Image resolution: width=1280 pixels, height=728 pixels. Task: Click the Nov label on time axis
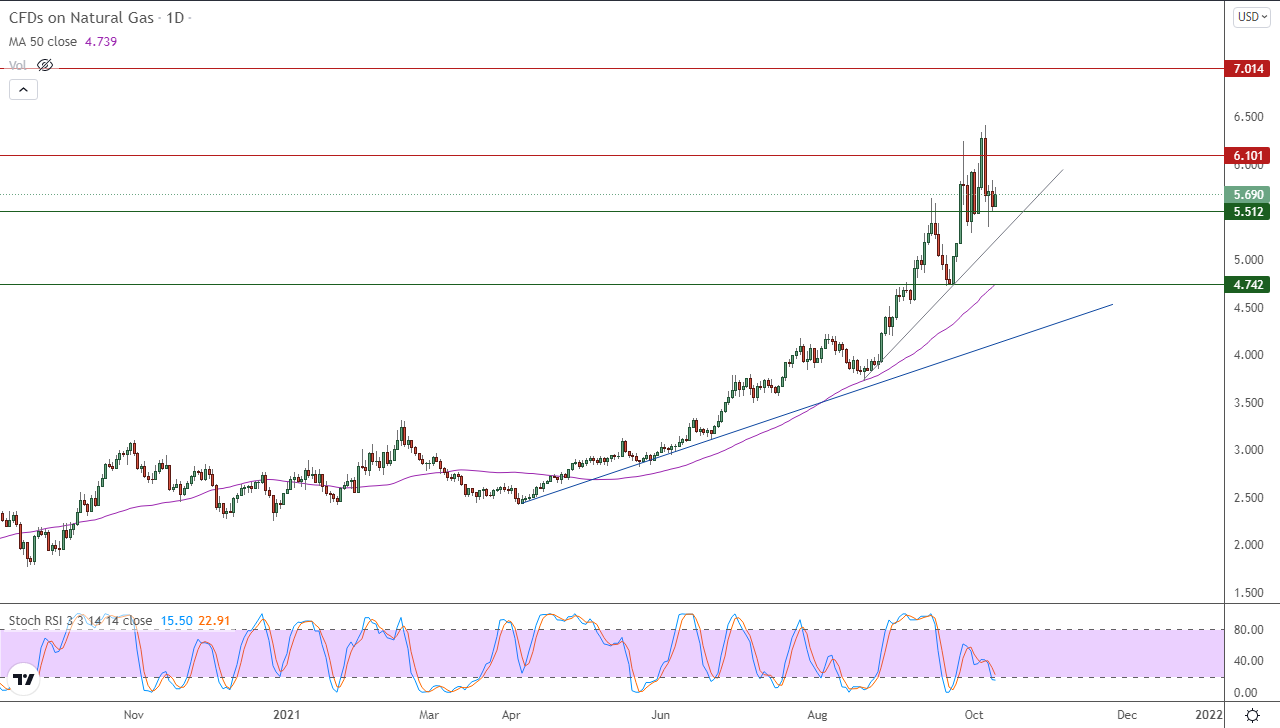(133, 715)
